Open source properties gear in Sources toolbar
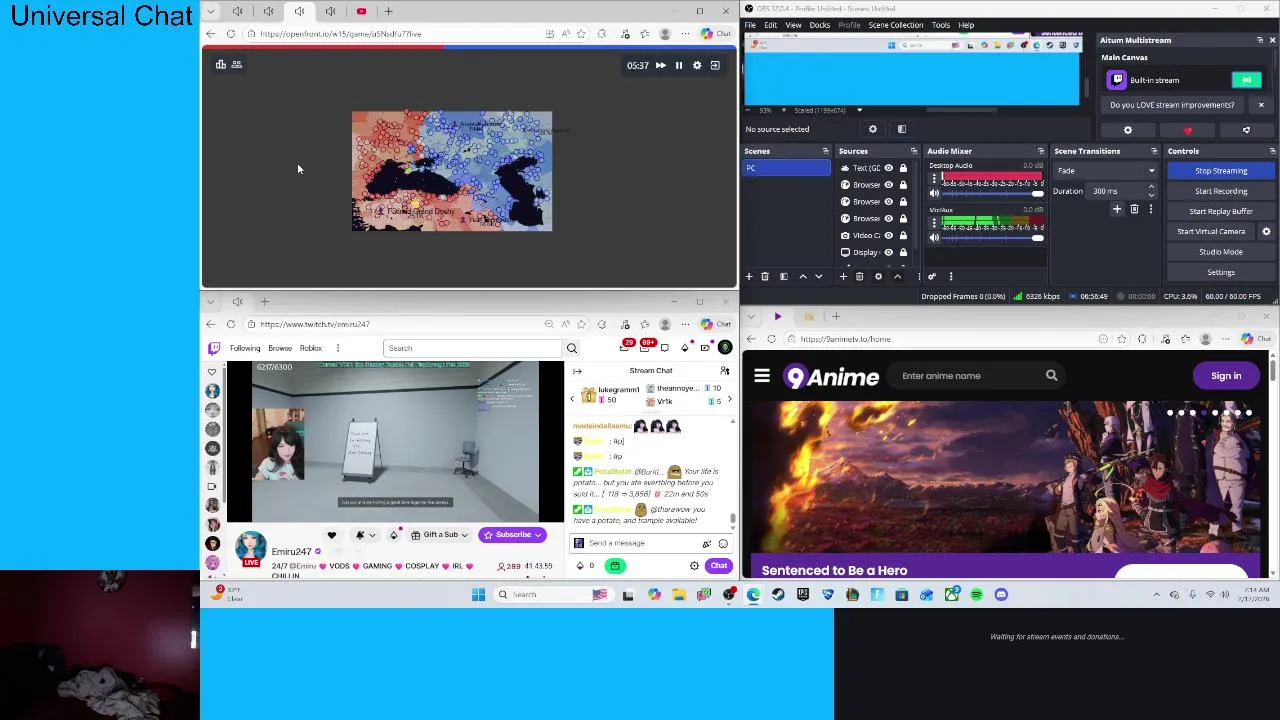 pos(878,277)
